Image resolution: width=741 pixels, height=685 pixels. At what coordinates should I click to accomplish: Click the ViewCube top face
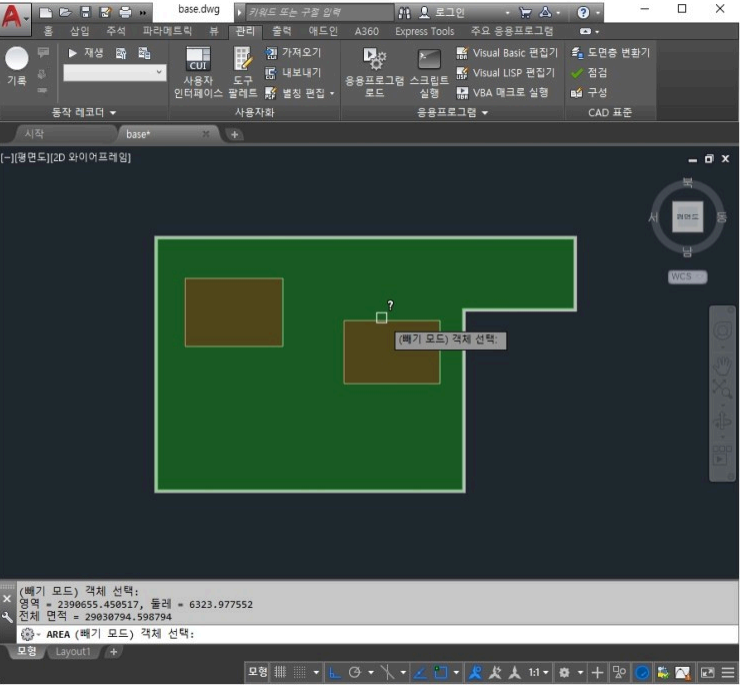(x=688, y=217)
